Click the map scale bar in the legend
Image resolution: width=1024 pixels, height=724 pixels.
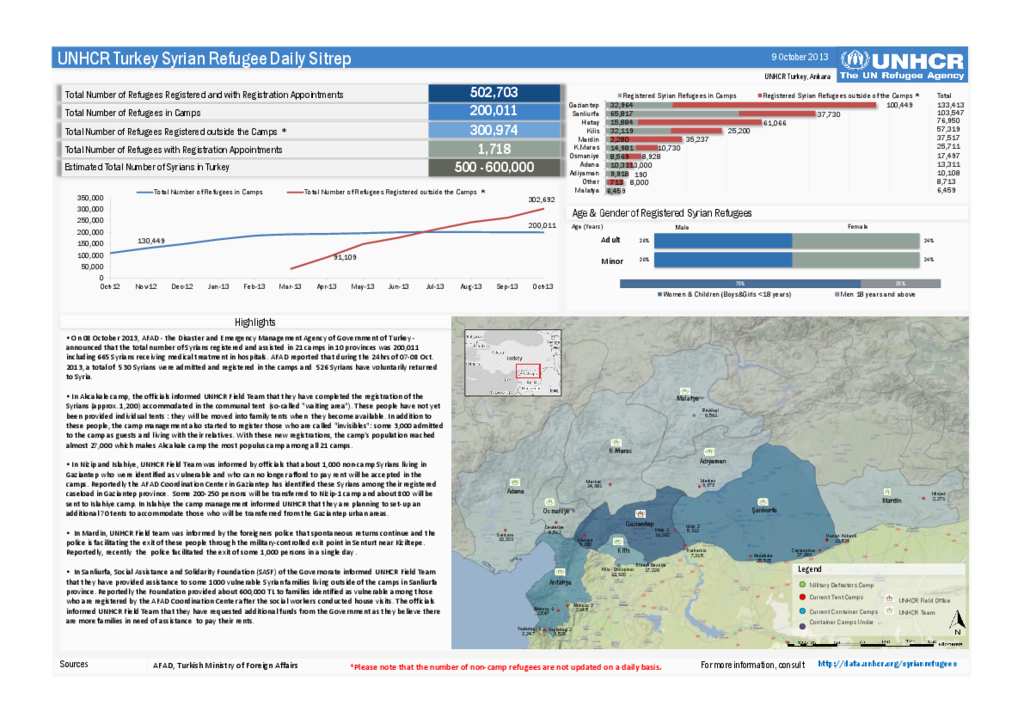tap(860, 644)
